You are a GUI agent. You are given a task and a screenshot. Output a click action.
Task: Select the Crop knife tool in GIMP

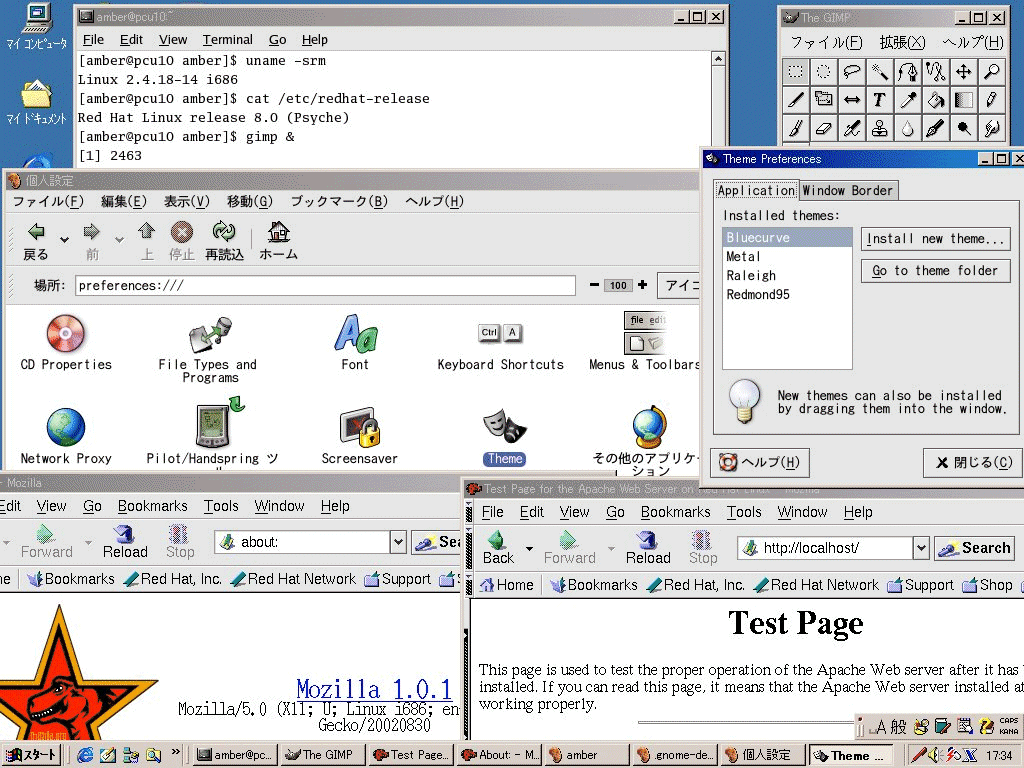click(795, 100)
